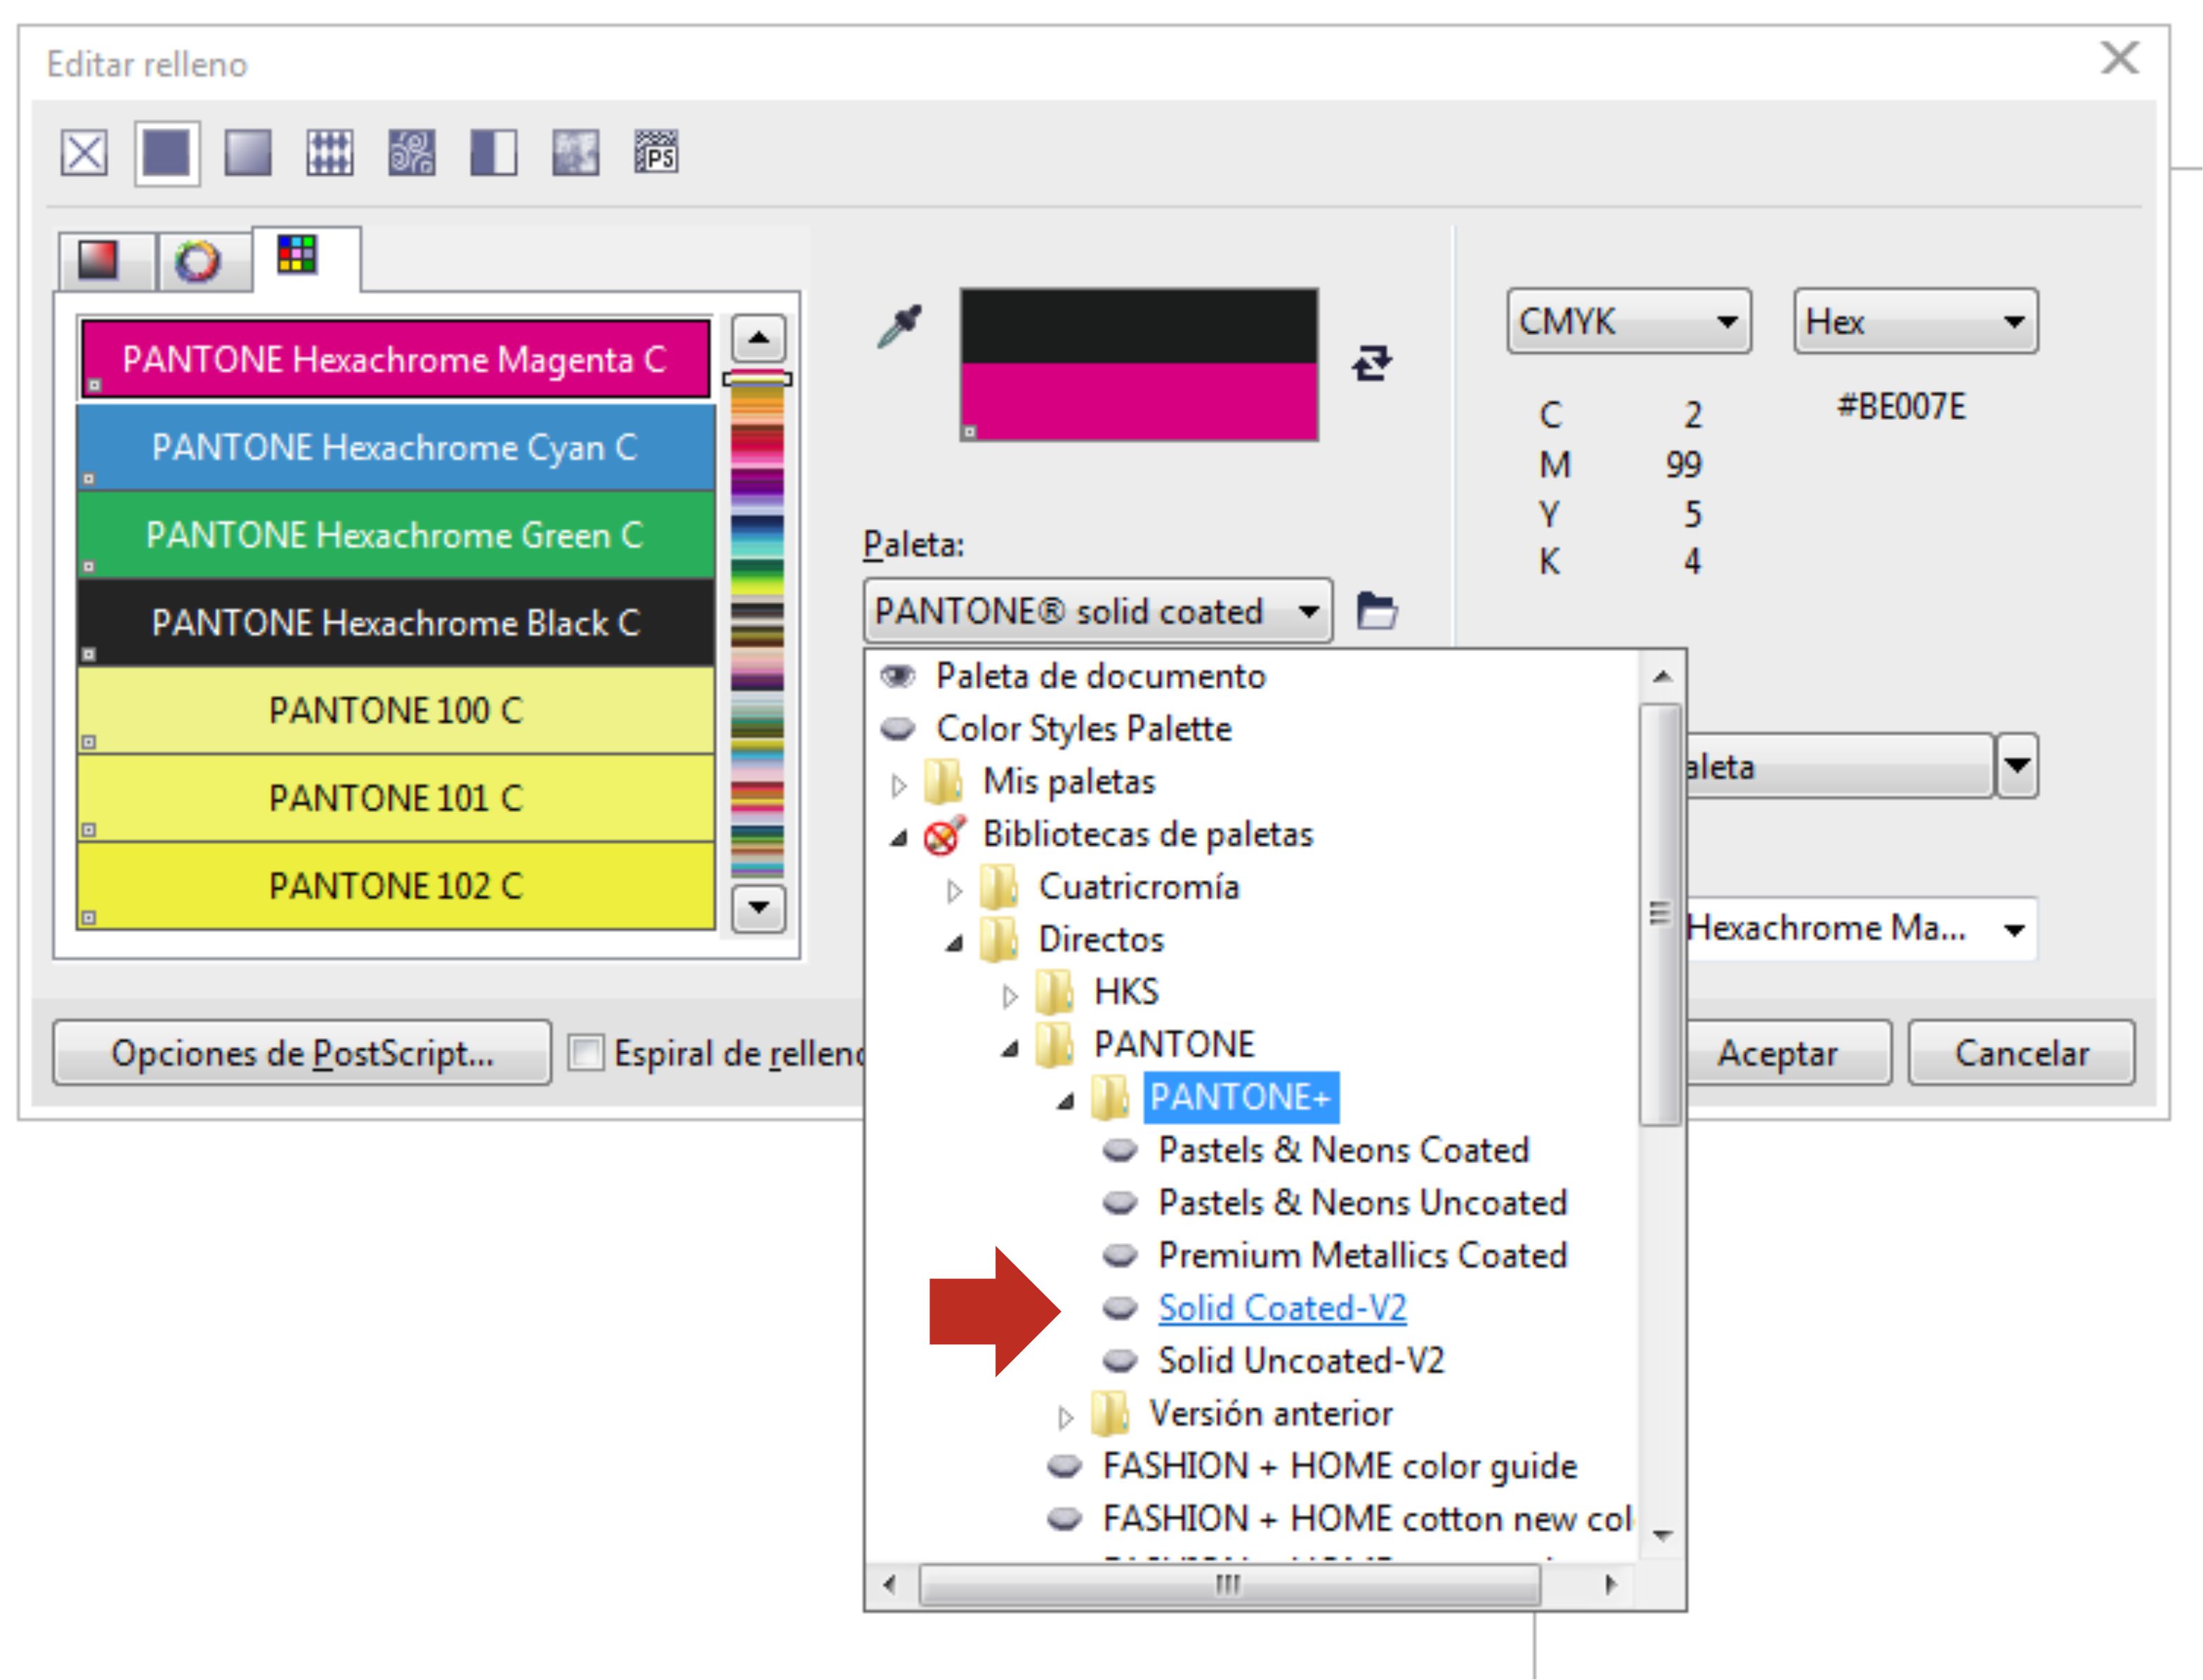
Task: Click Opciones de PostScript button
Action: [x=302, y=1052]
